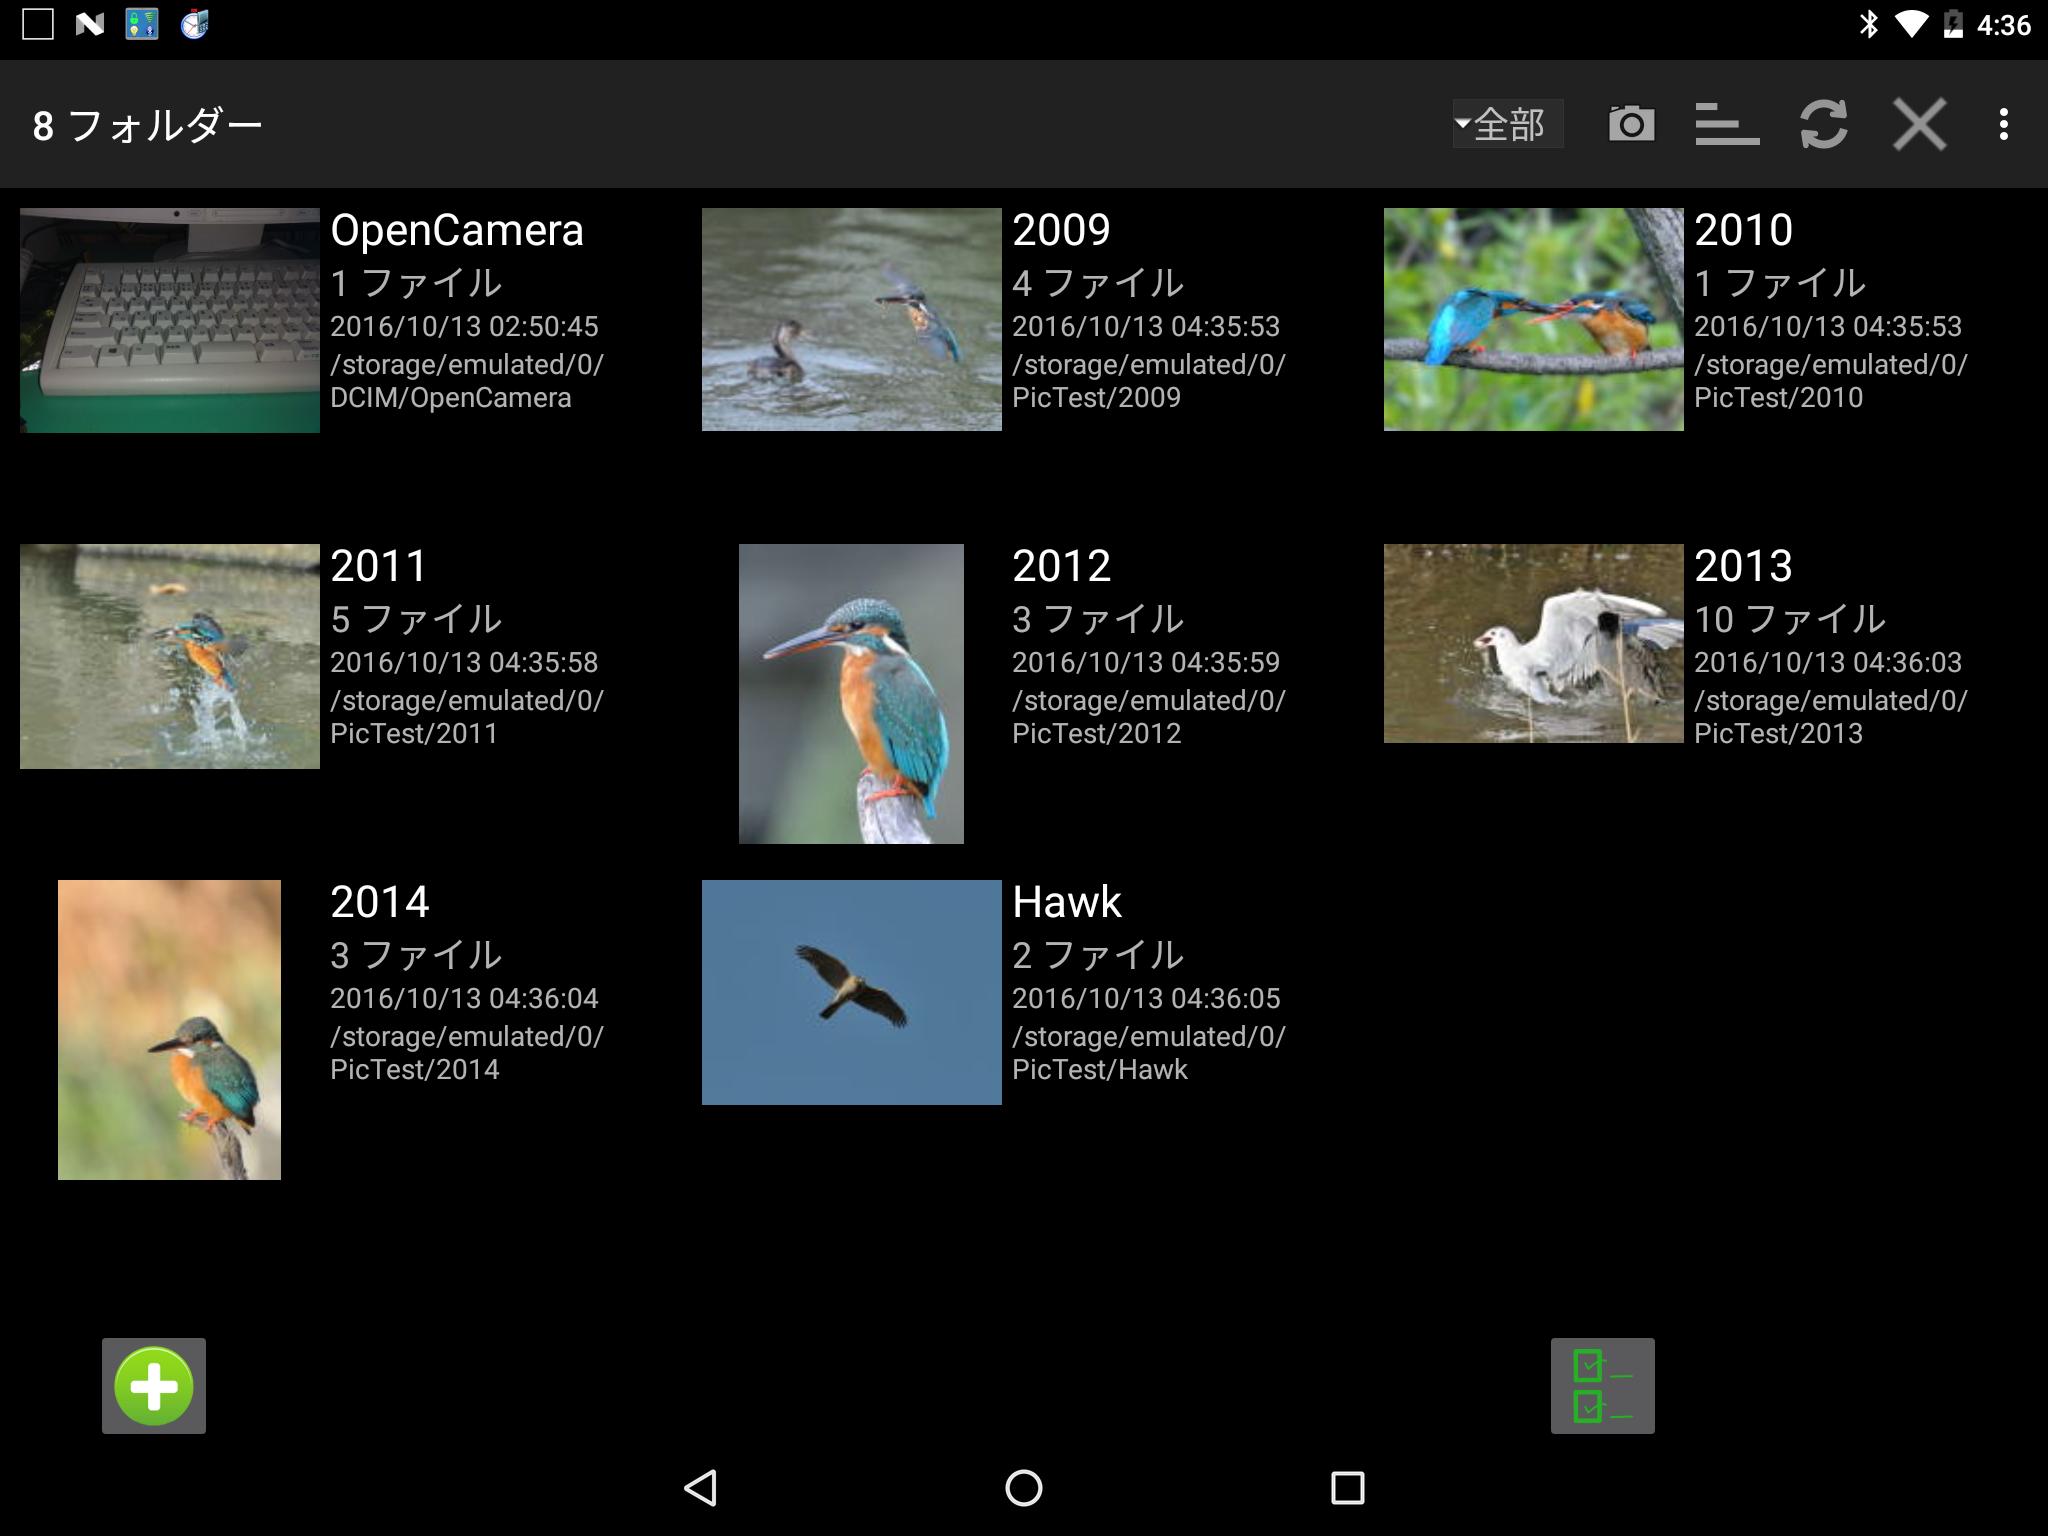Tap the Android recent apps button

(1347, 1487)
